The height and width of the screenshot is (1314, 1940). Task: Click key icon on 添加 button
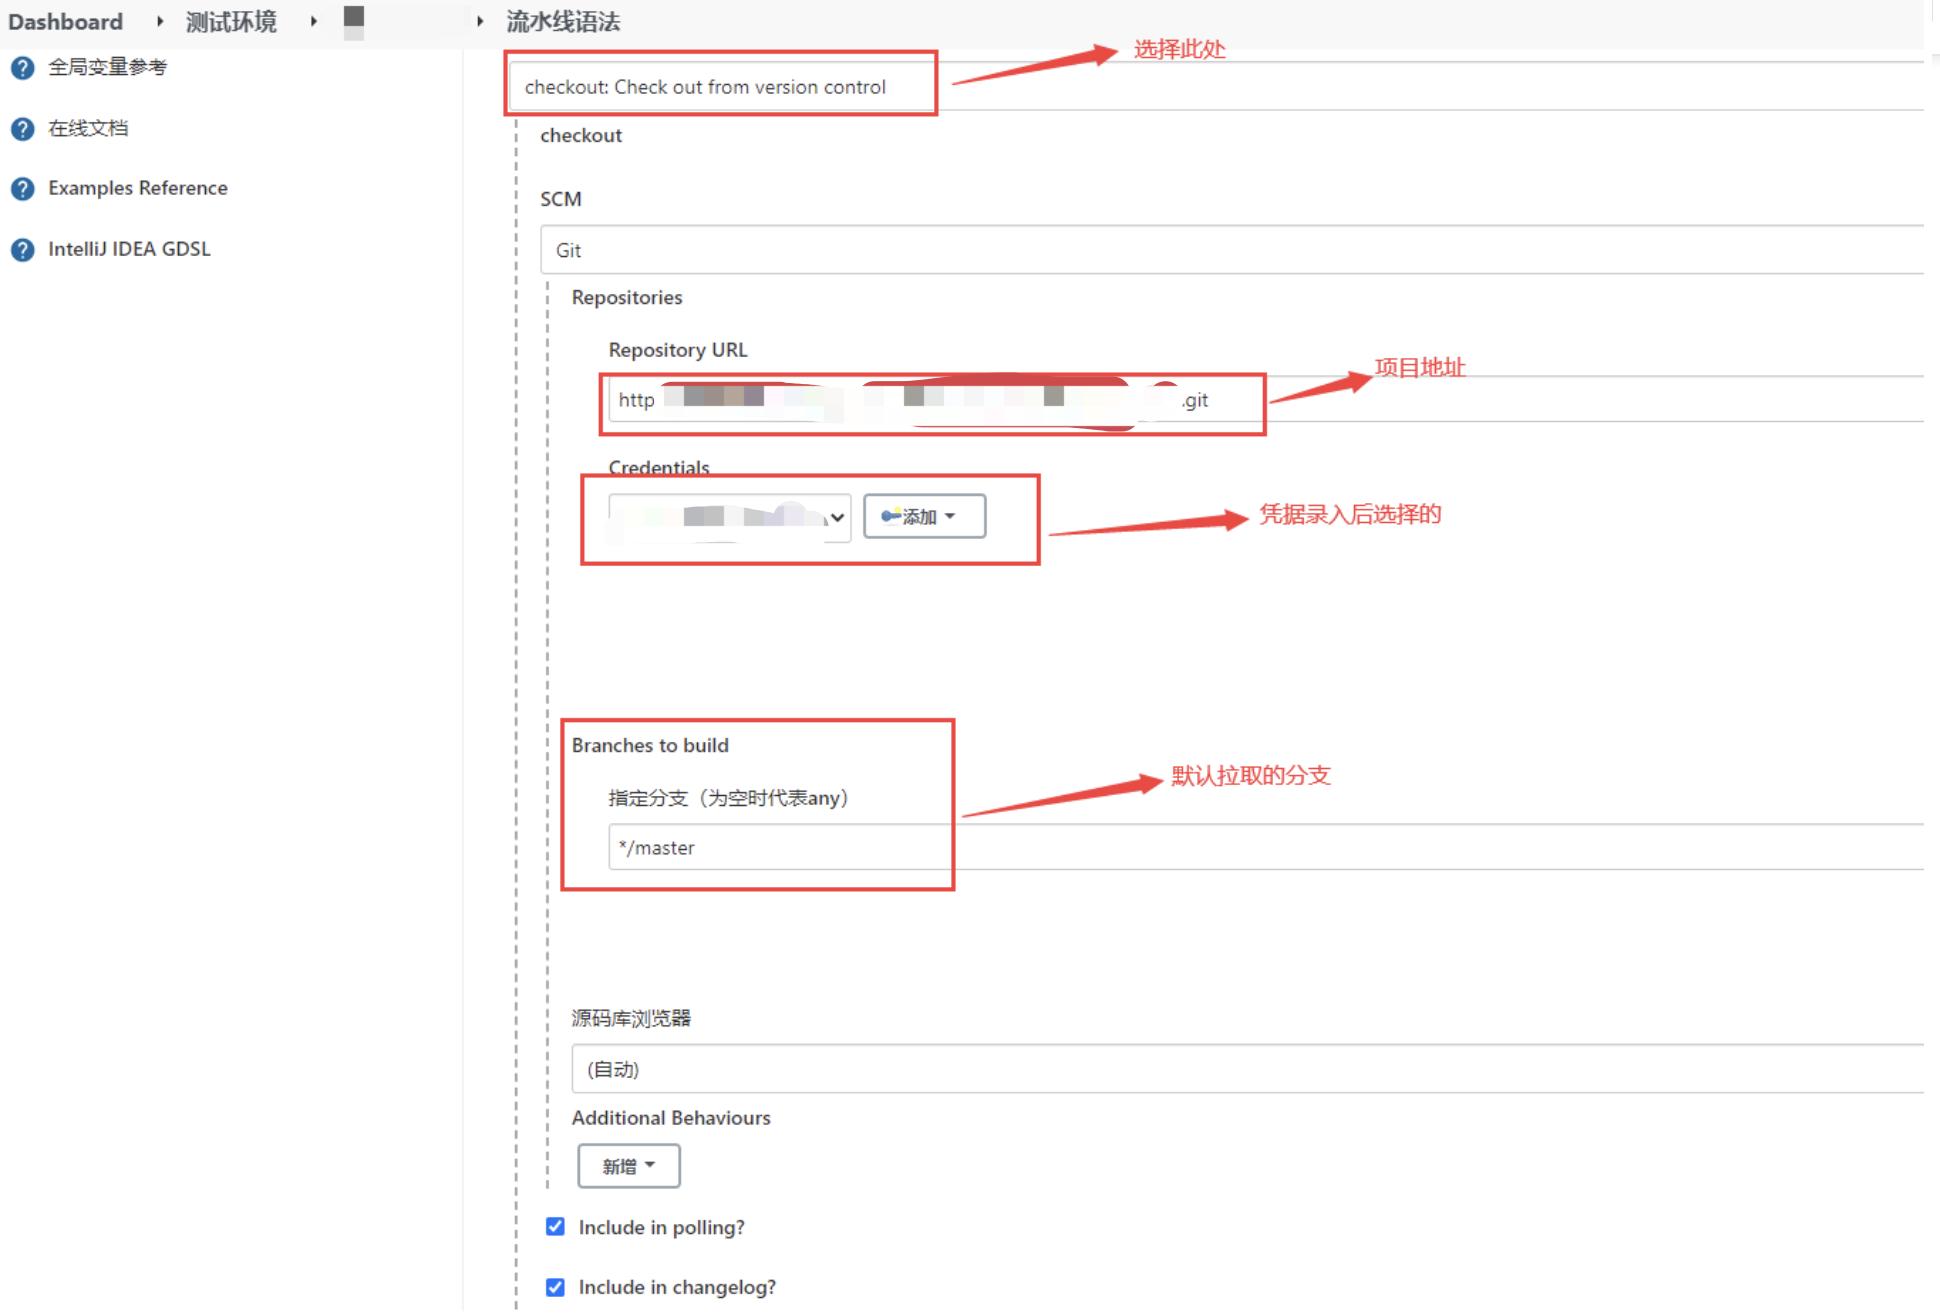pos(890,516)
